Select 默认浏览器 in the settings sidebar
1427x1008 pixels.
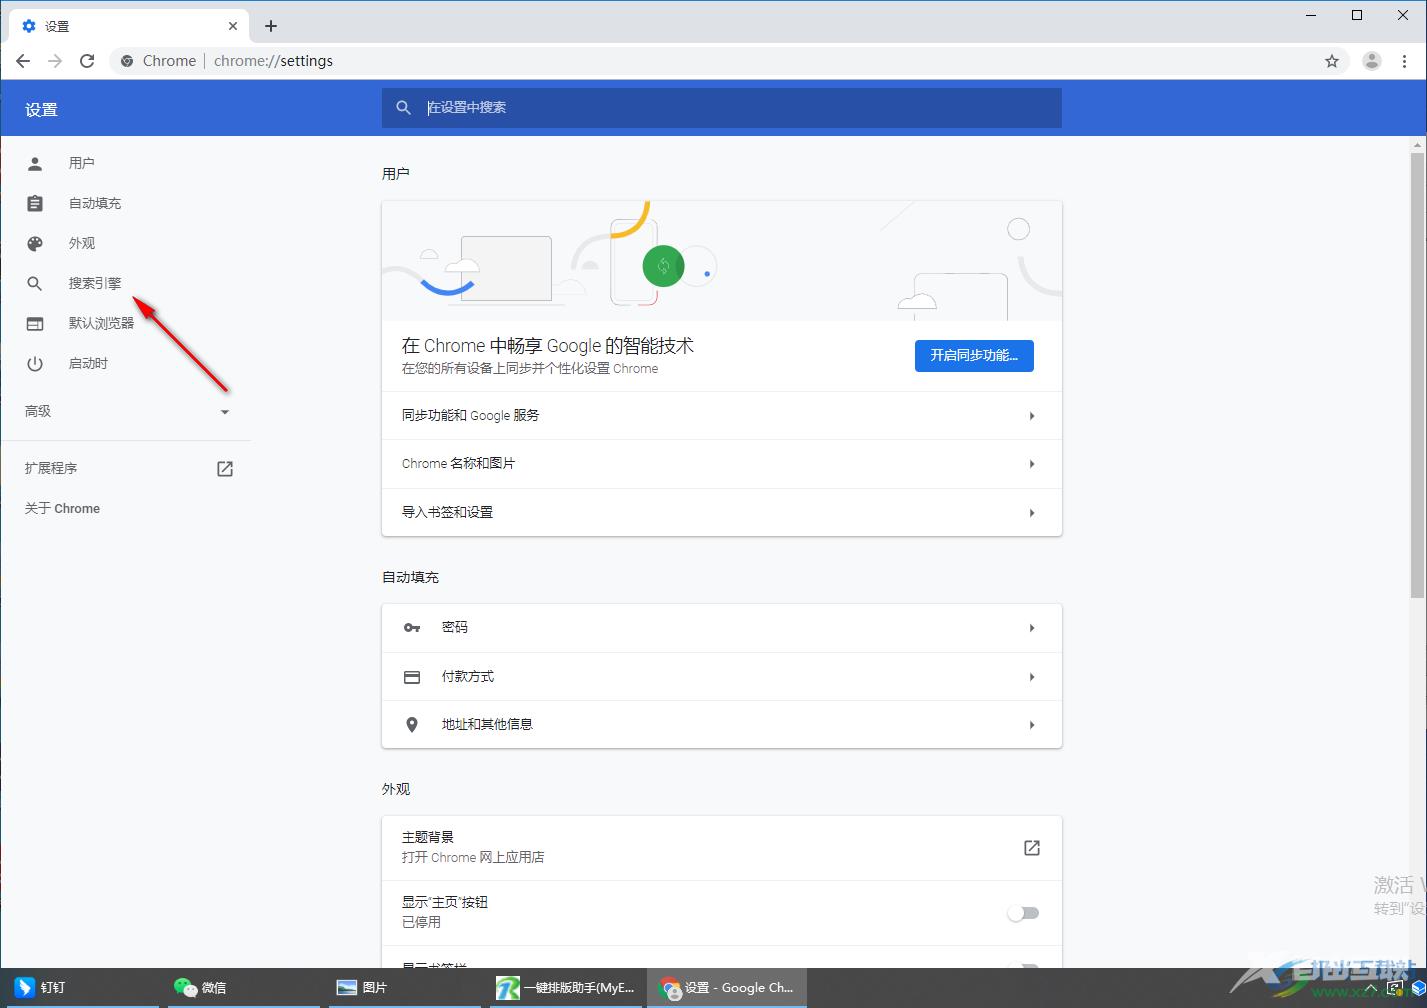tap(101, 323)
